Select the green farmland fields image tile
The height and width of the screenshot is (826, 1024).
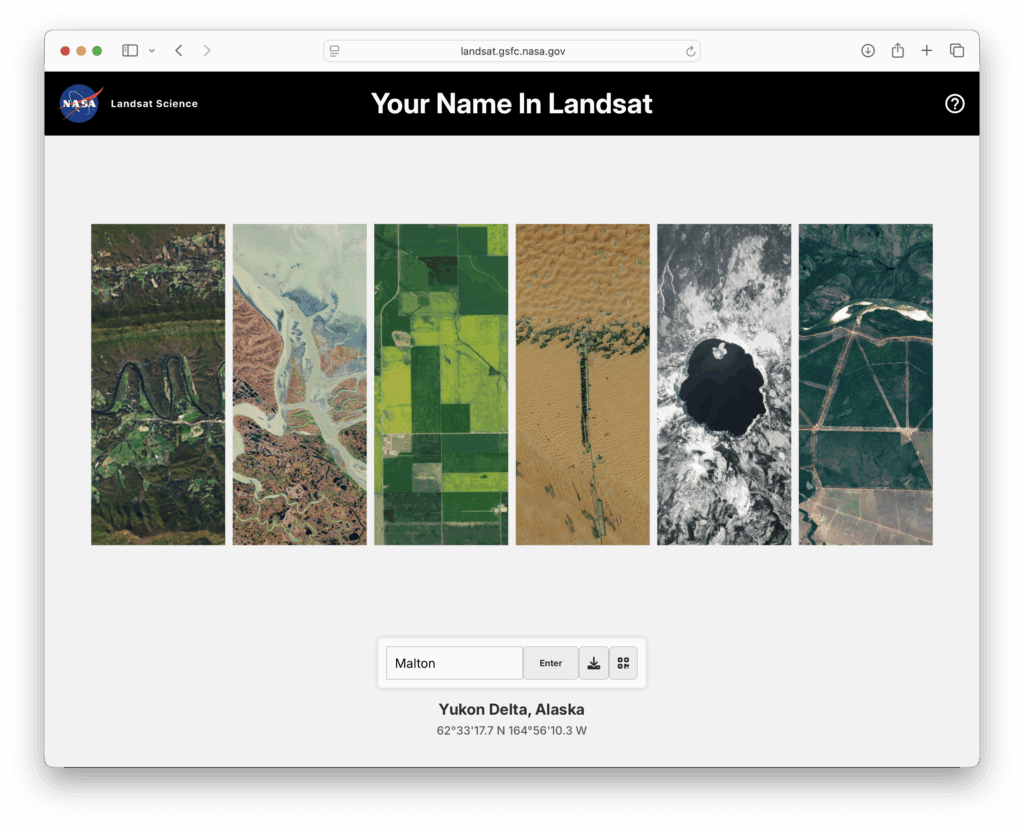point(441,384)
